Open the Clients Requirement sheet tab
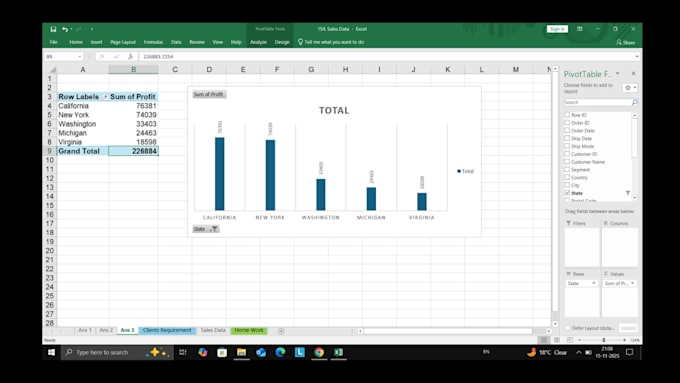The height and width of the screenshot is (383, 680). click(x=167, y=331)
